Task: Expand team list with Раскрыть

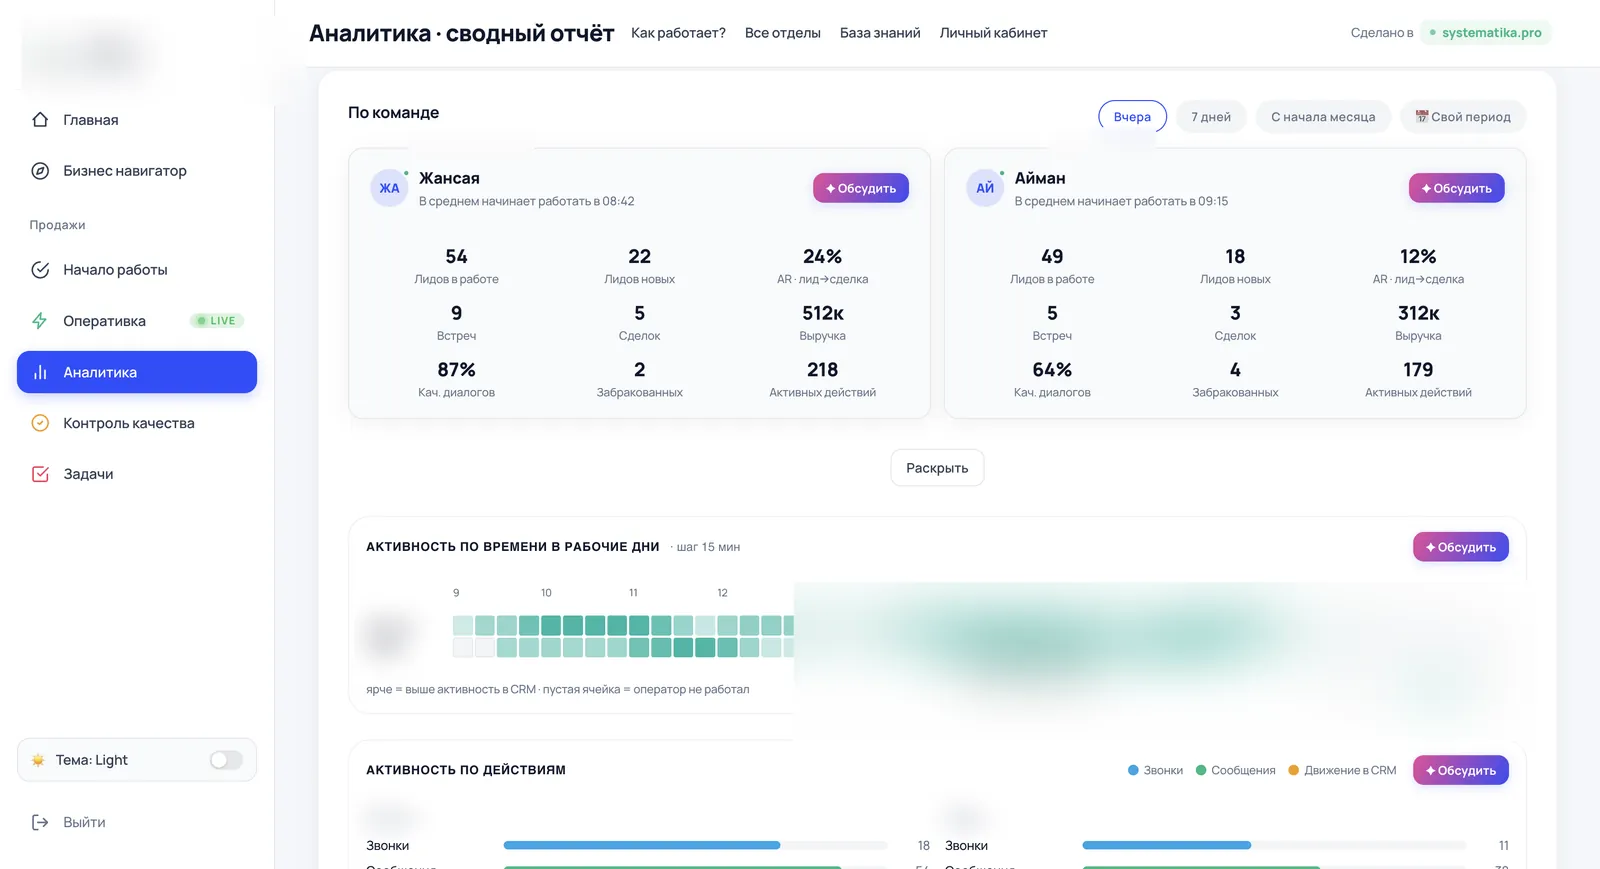Action: [937, 468]
